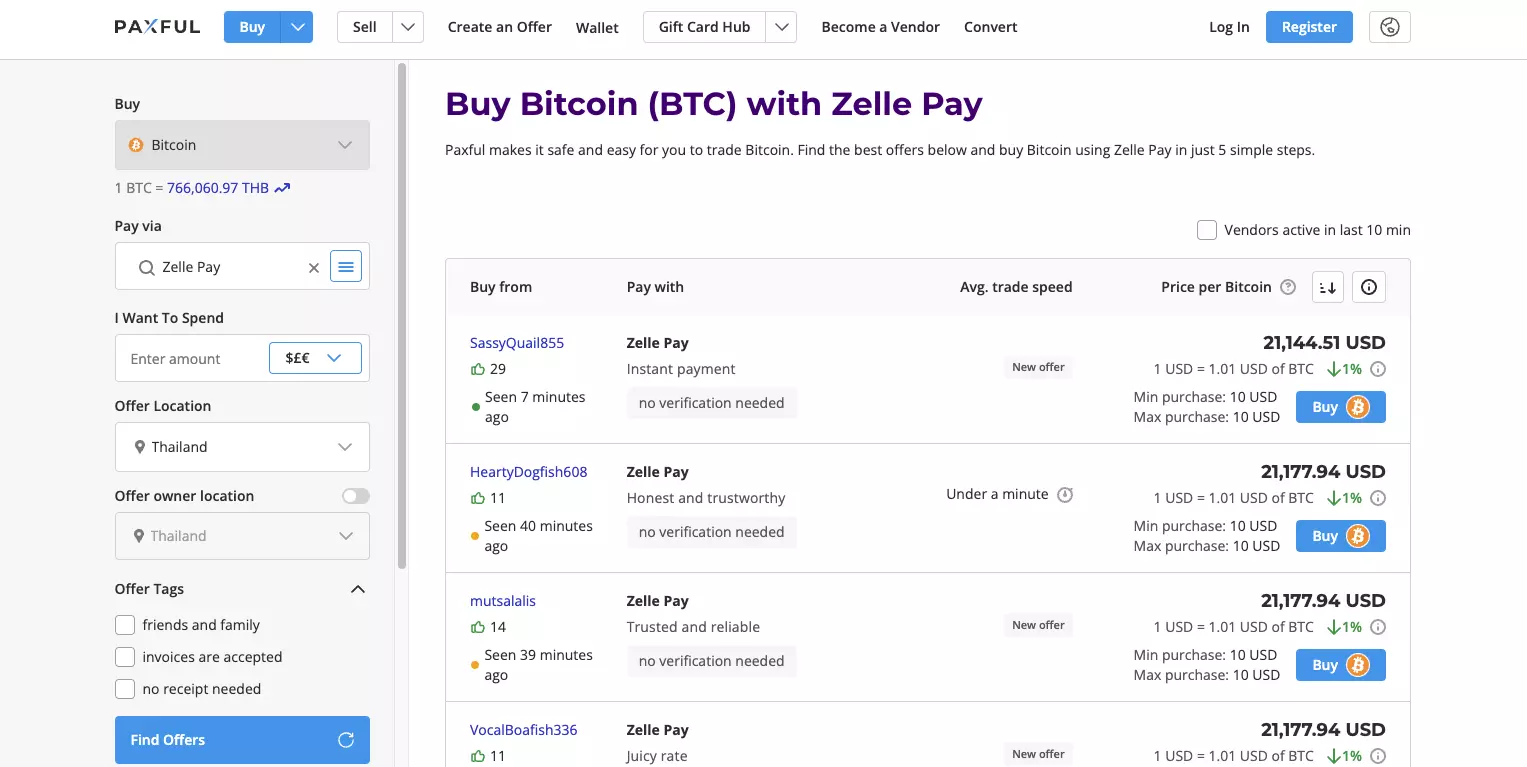The height and width of the screenshot is (767, 1527).
Task: Click the Bitcoin coin icon in Buy selector
Action: pos(136,145)
